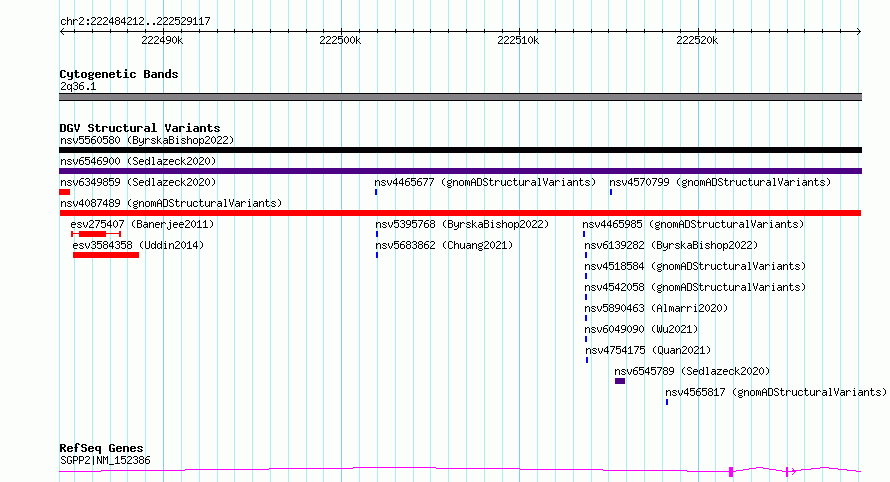Click the 222510k ruler tick label
The height and width of the screenshot is (482, 890).
click(518, 40)
